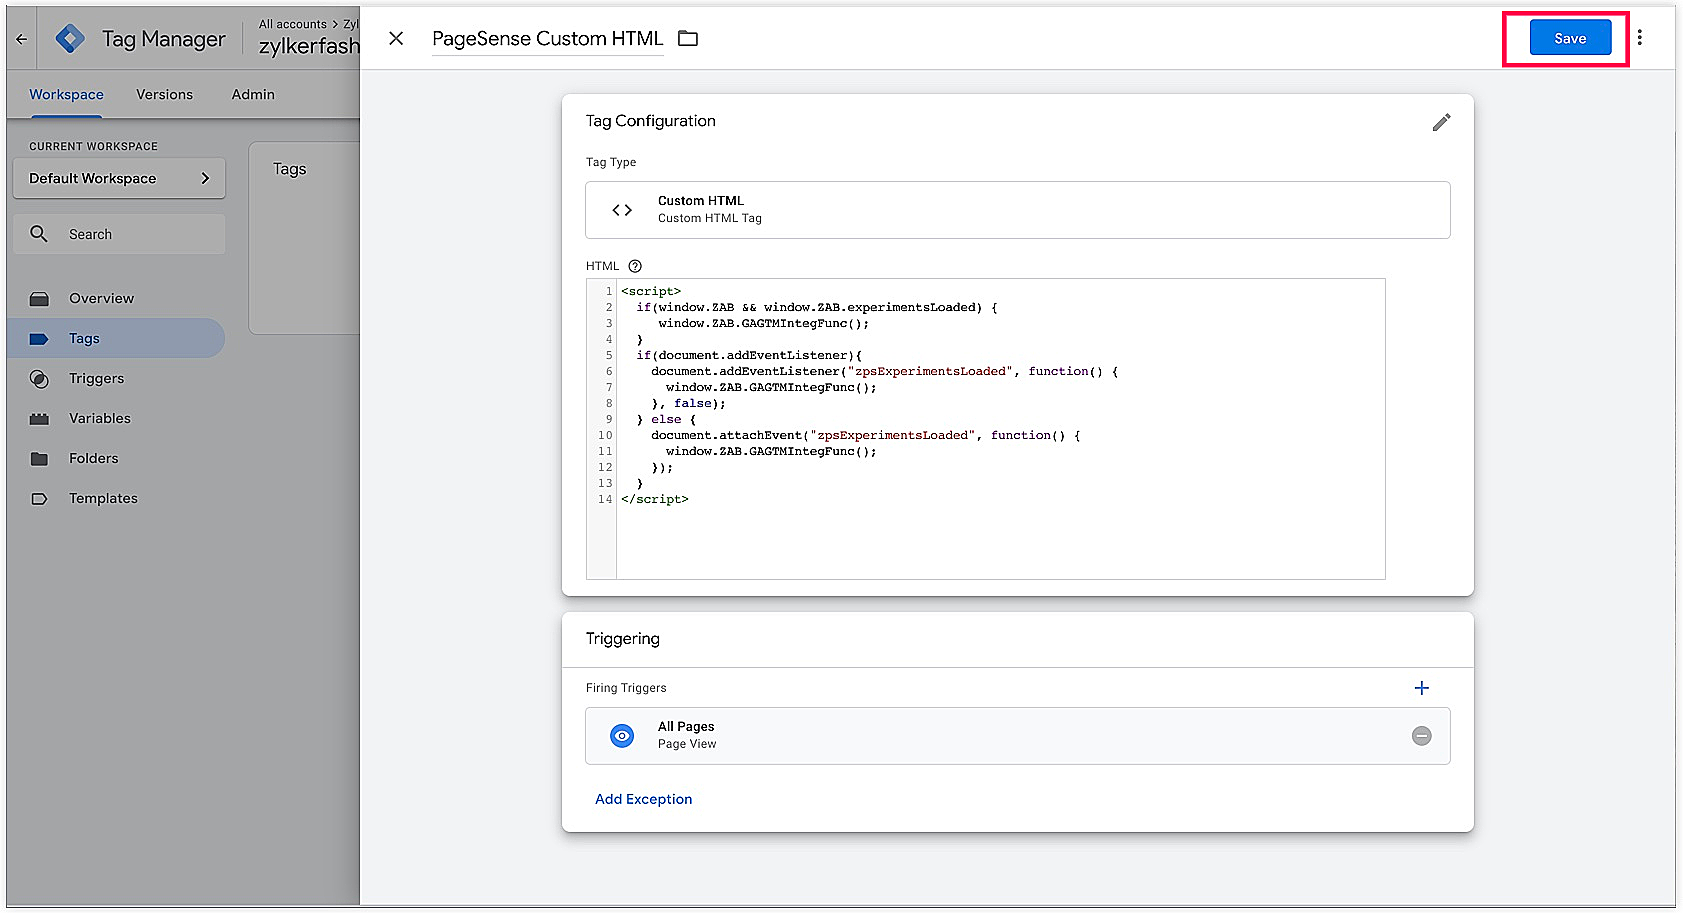This screenshot has height=913, width=1683.
Task: Open the three-dot more options menu
Action: [1639, 38]
